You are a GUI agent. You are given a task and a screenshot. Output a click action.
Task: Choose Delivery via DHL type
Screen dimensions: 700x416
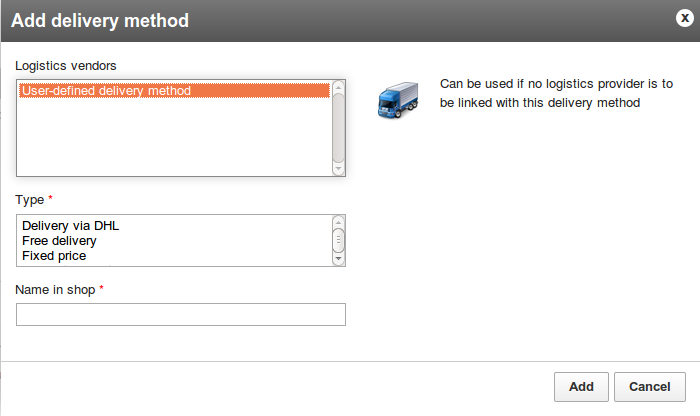[x=70, y=226]
